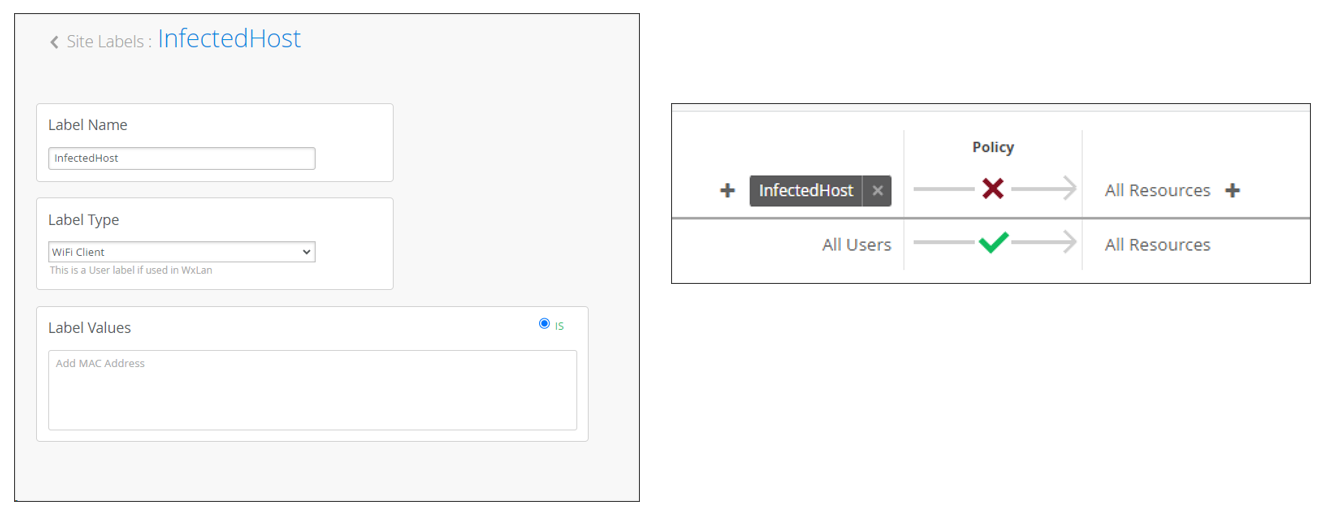
Task: Click All Resources in the InfectedHost row
Action: (1157, 190)
